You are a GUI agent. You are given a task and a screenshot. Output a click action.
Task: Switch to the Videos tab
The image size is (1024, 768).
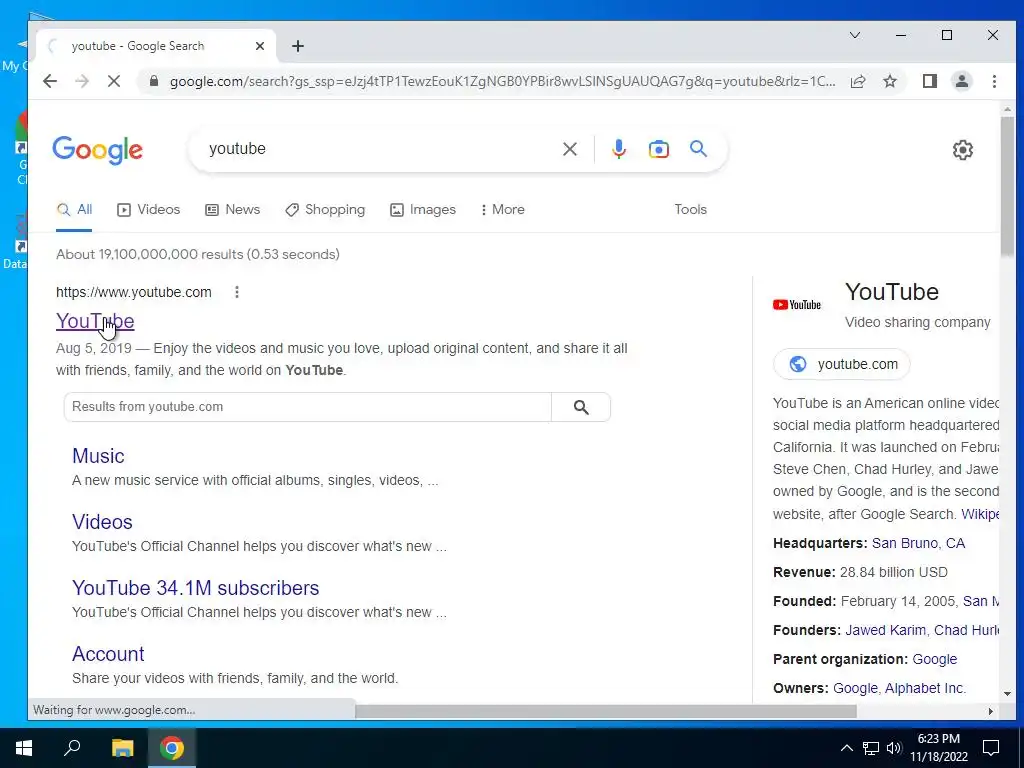[x=148, y=210]
